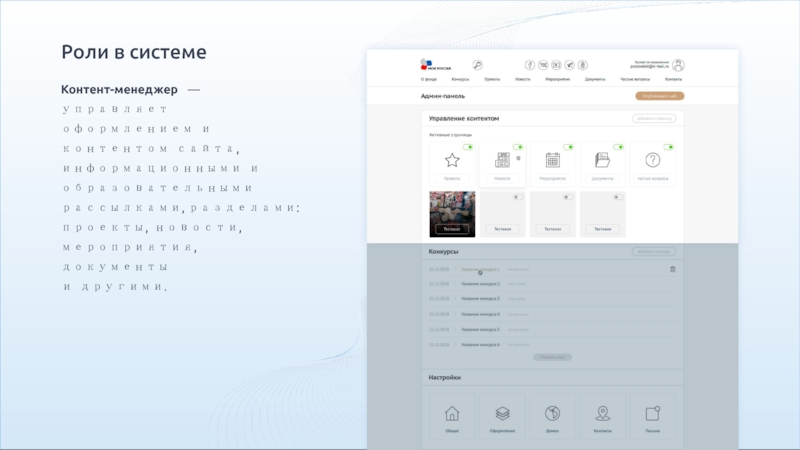Click the Показать еще button
Image resolution: width=800 pixels, height=450 pixels.
(553, 357)
